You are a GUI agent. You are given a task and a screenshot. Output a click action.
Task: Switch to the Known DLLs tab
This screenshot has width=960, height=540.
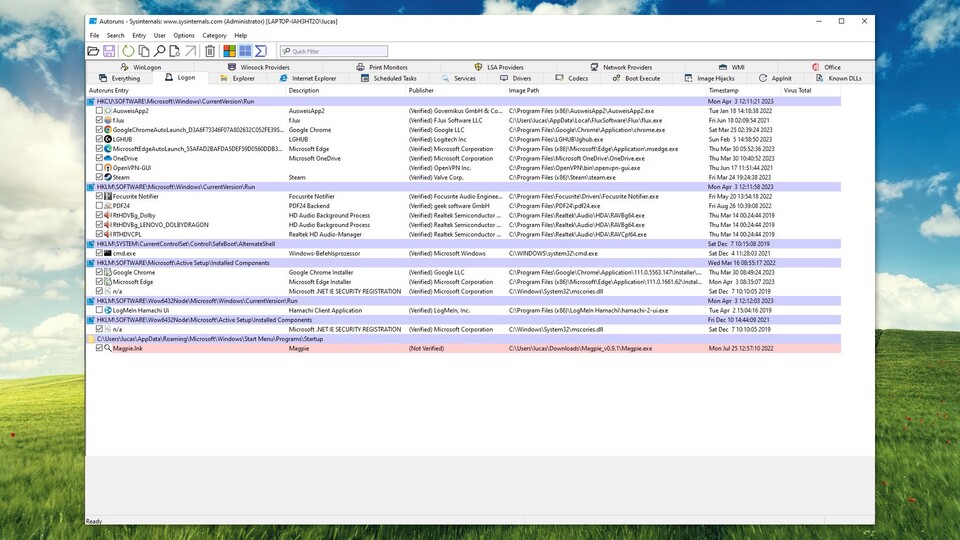click(x=839, y=78)
